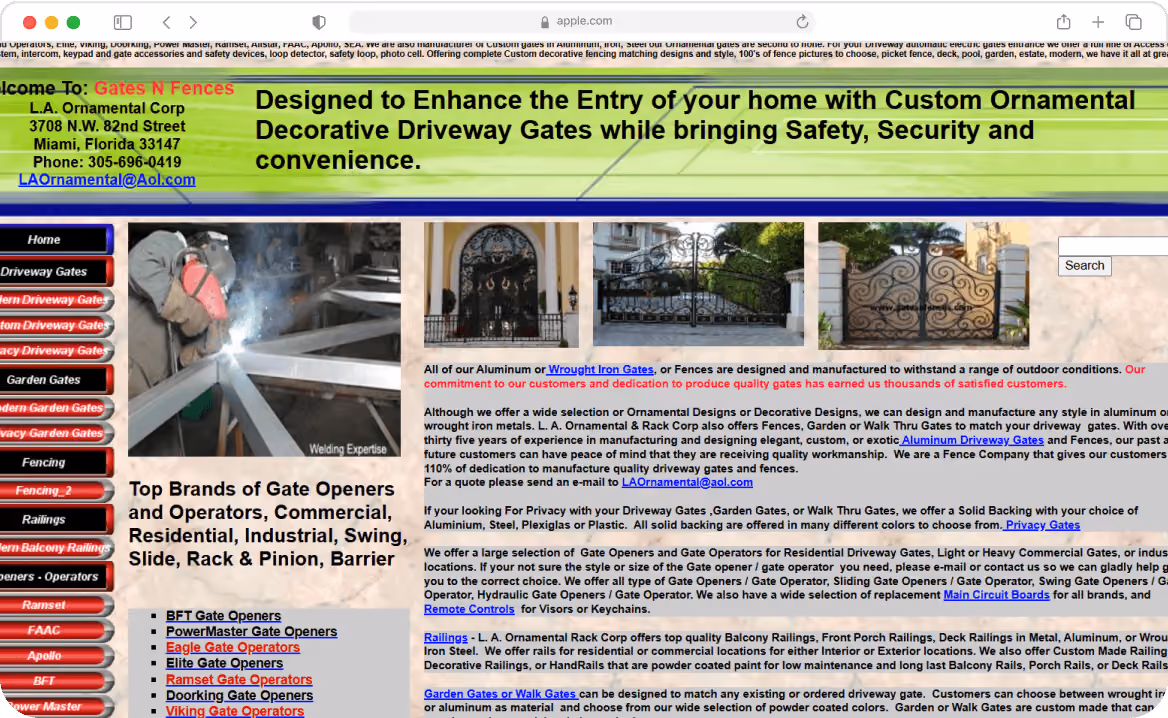This screenshot has height=718, width=1168.
Task: Click the brown scroll-pattern gate photo
Action: pos(924,286)
